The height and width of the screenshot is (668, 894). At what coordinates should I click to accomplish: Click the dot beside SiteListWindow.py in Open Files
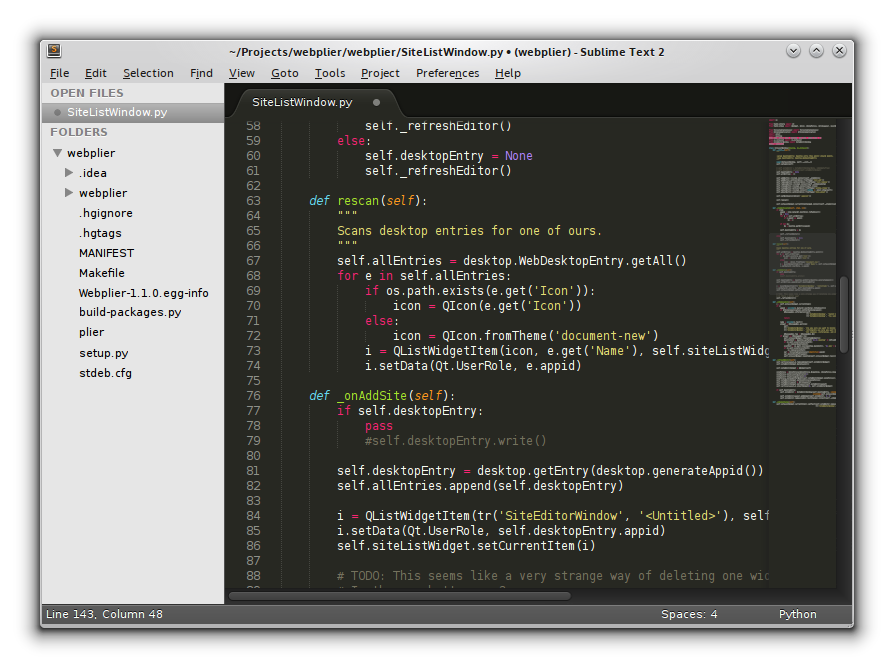coord(58,113)
